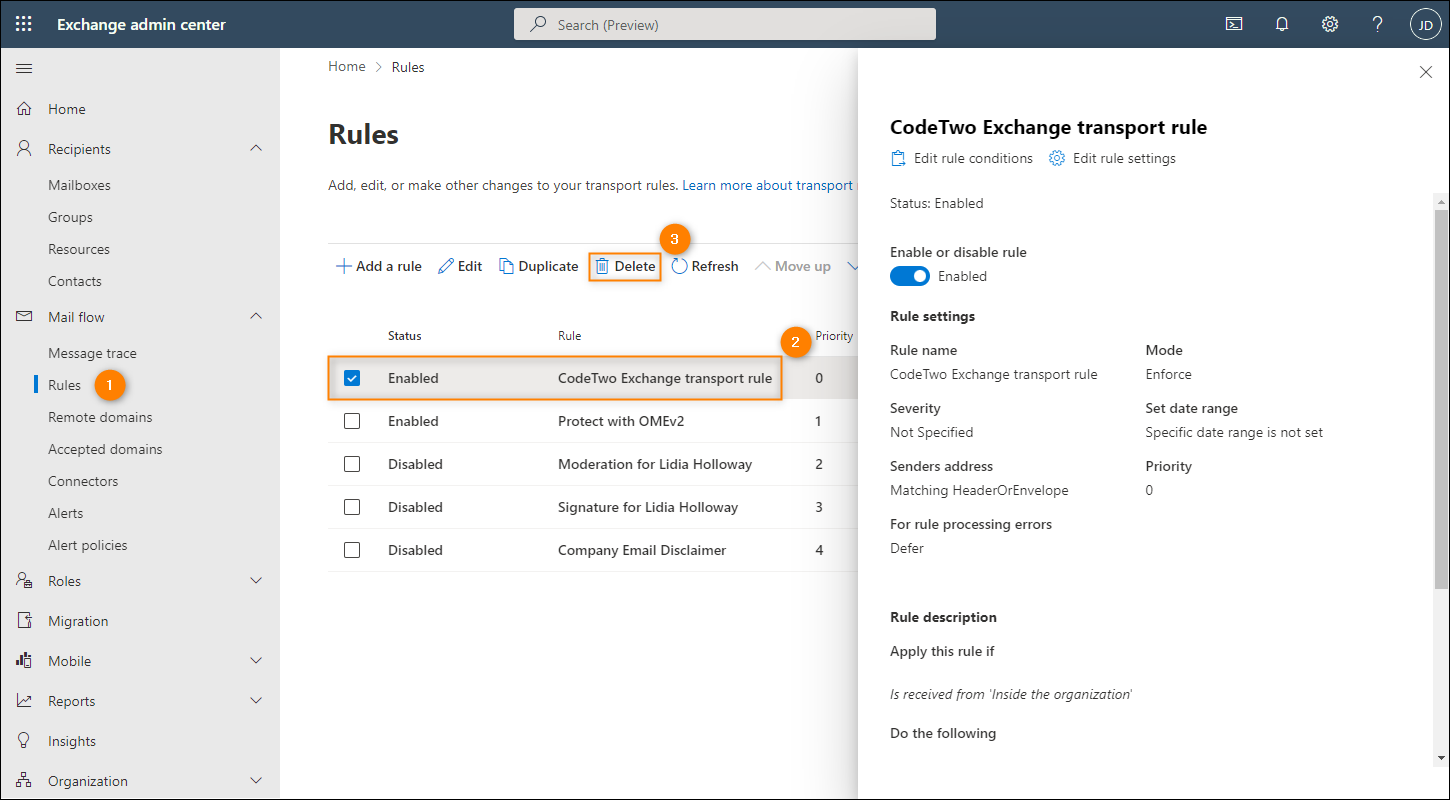Expand the Mobile section chevron
This screenshot has height=800, width=1450.
point(256,661)
